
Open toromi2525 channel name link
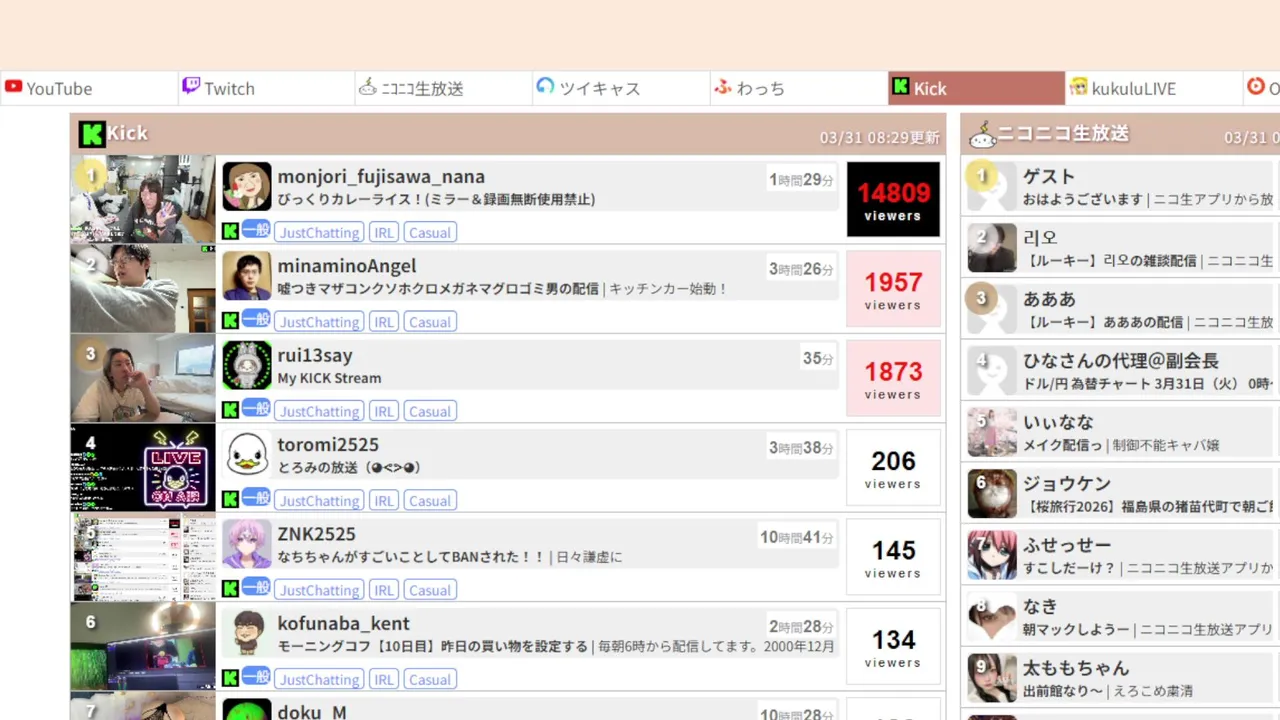(x=328, y=444)
